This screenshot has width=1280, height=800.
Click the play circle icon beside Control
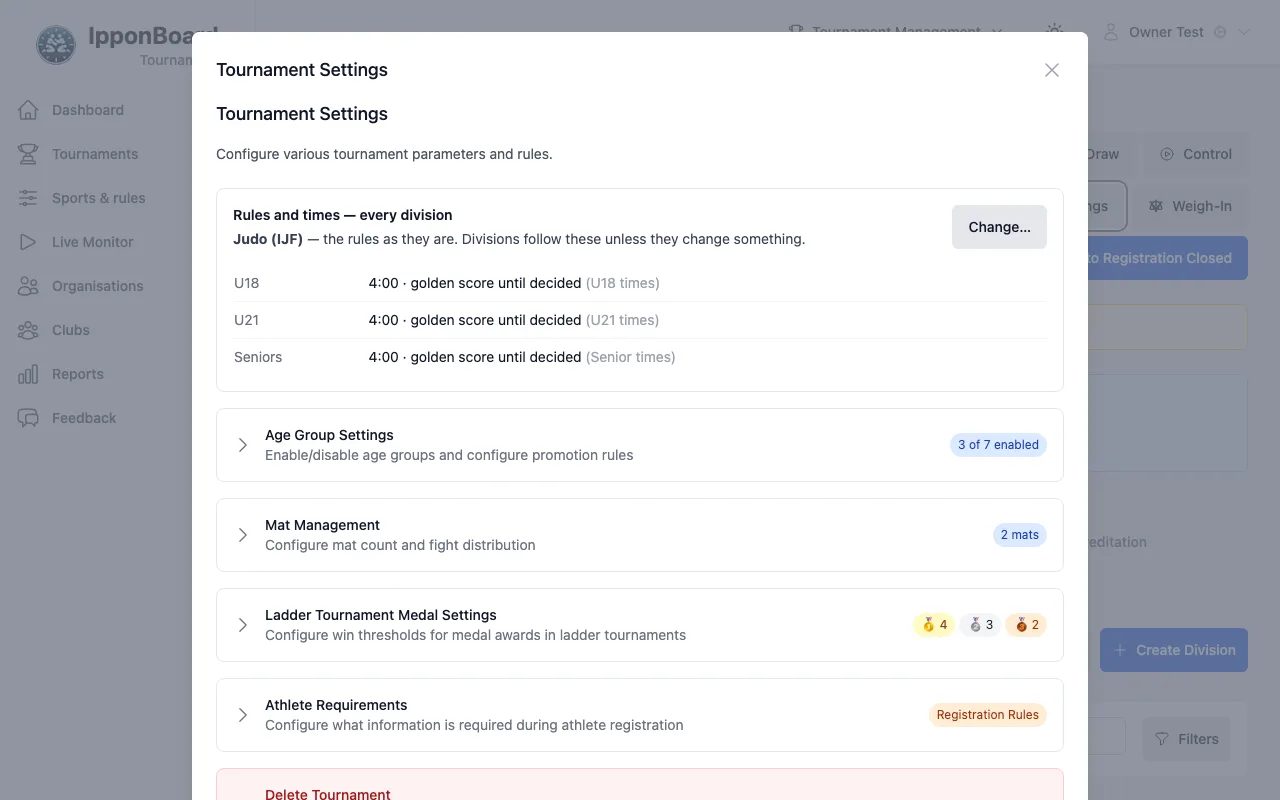click(x=1167, y=154)
